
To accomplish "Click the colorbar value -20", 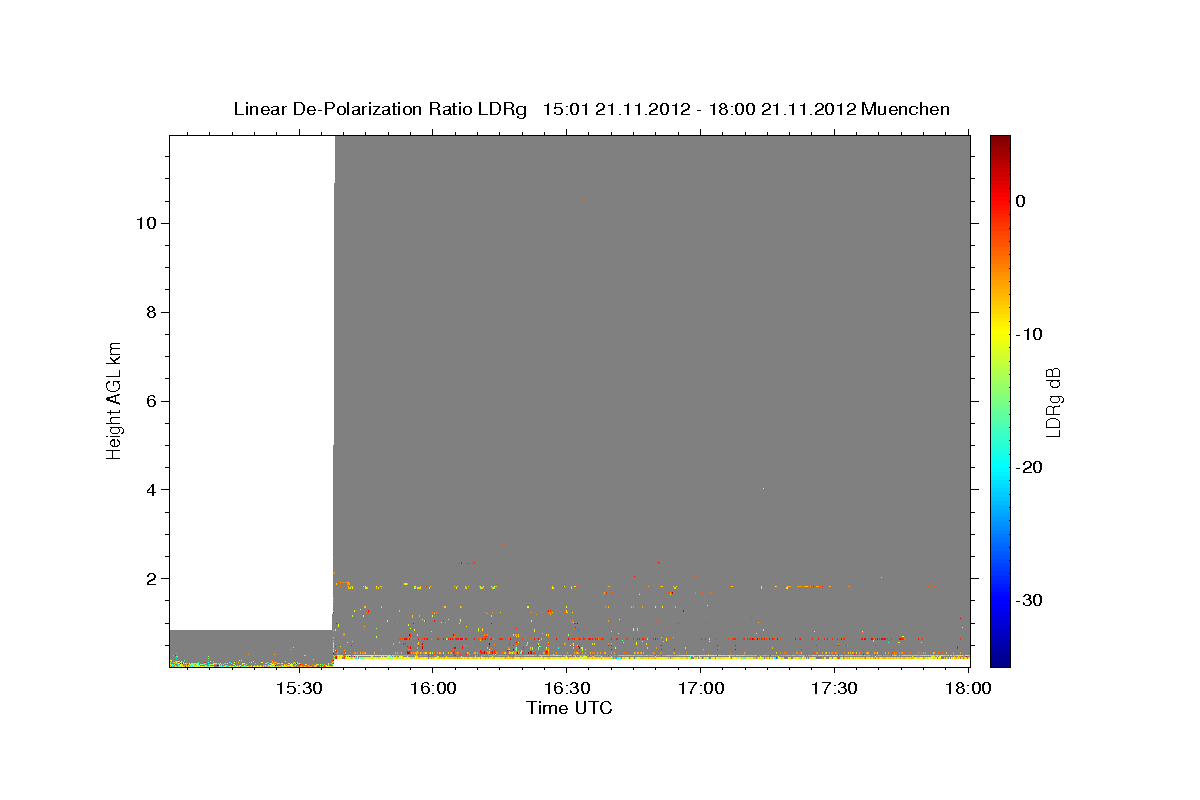I will click(1029, 467).
